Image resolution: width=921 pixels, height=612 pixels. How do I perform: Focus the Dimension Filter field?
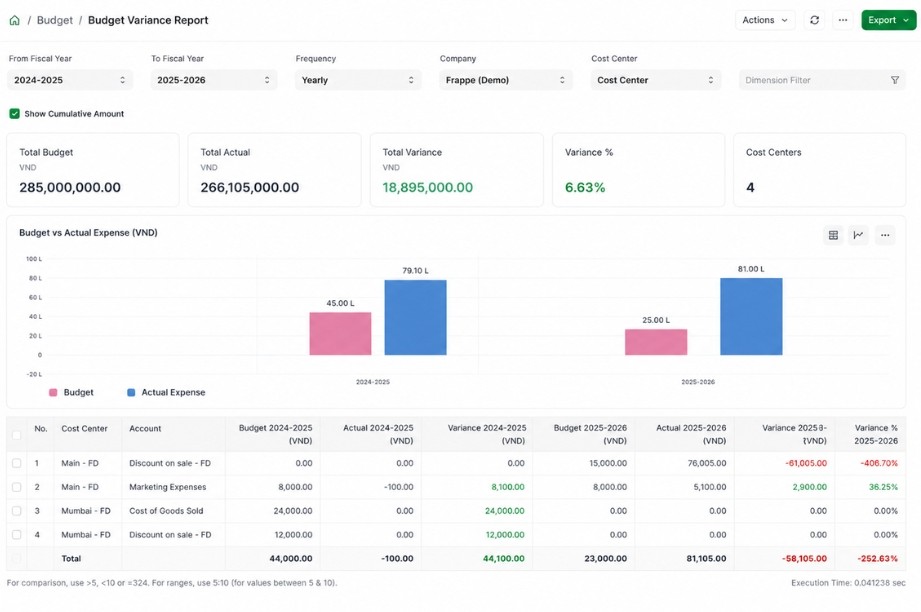[822, 80]
